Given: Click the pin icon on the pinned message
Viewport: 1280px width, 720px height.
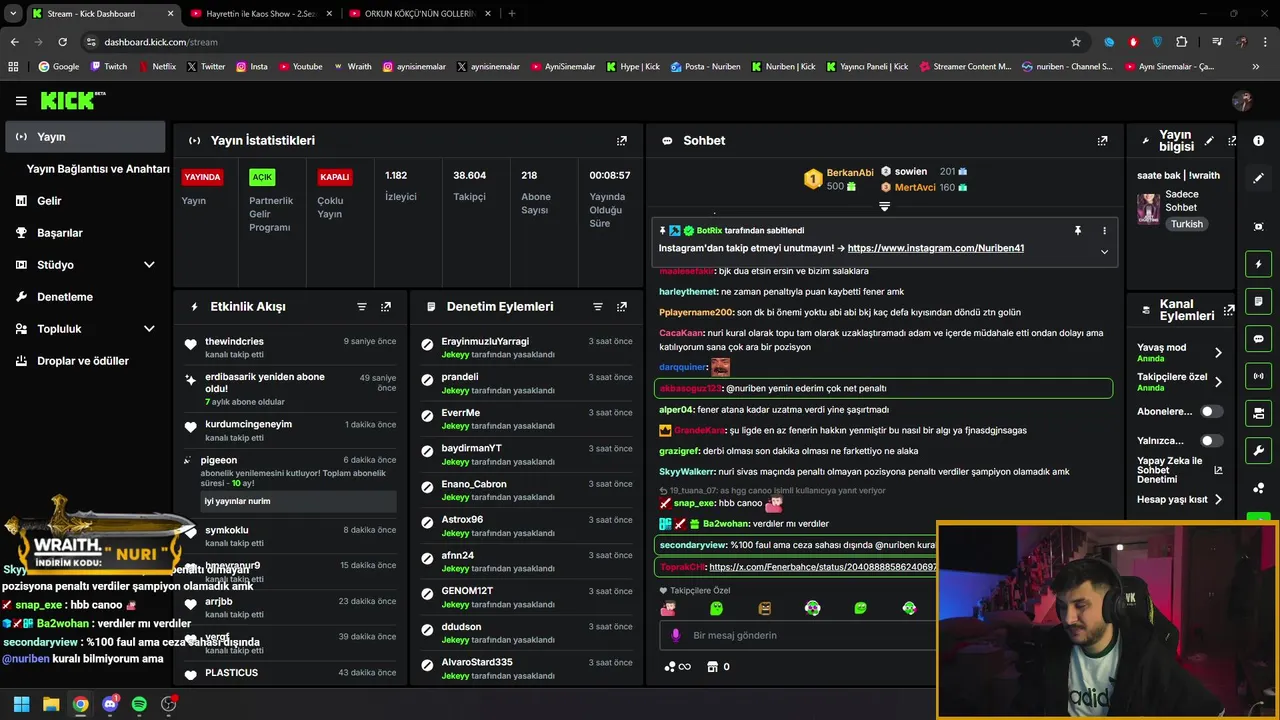Looking at the screenshot, I should point(1078,231).
